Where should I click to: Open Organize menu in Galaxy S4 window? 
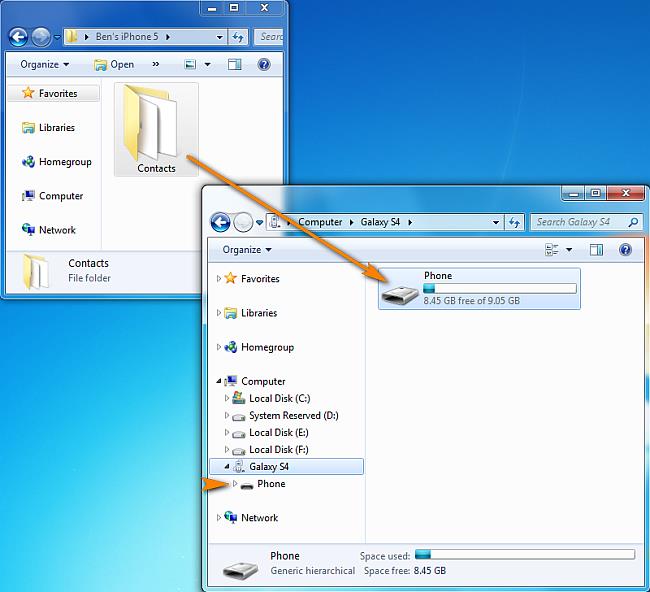pyautogui.click(x=247, y=250)
